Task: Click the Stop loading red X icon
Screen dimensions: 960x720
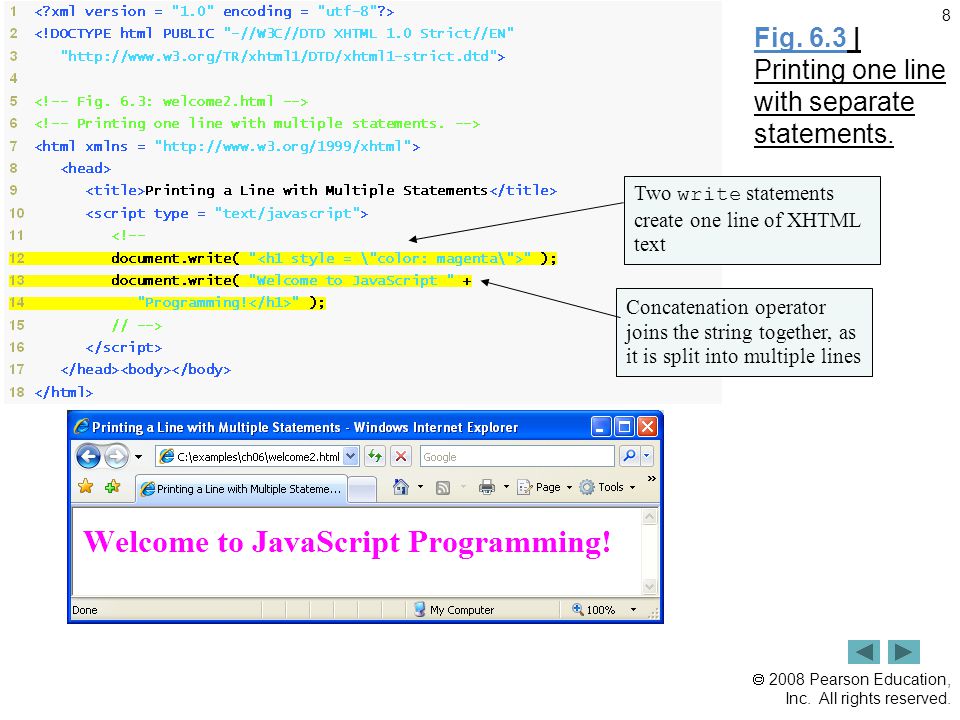Action: click(x=401, y=456)
